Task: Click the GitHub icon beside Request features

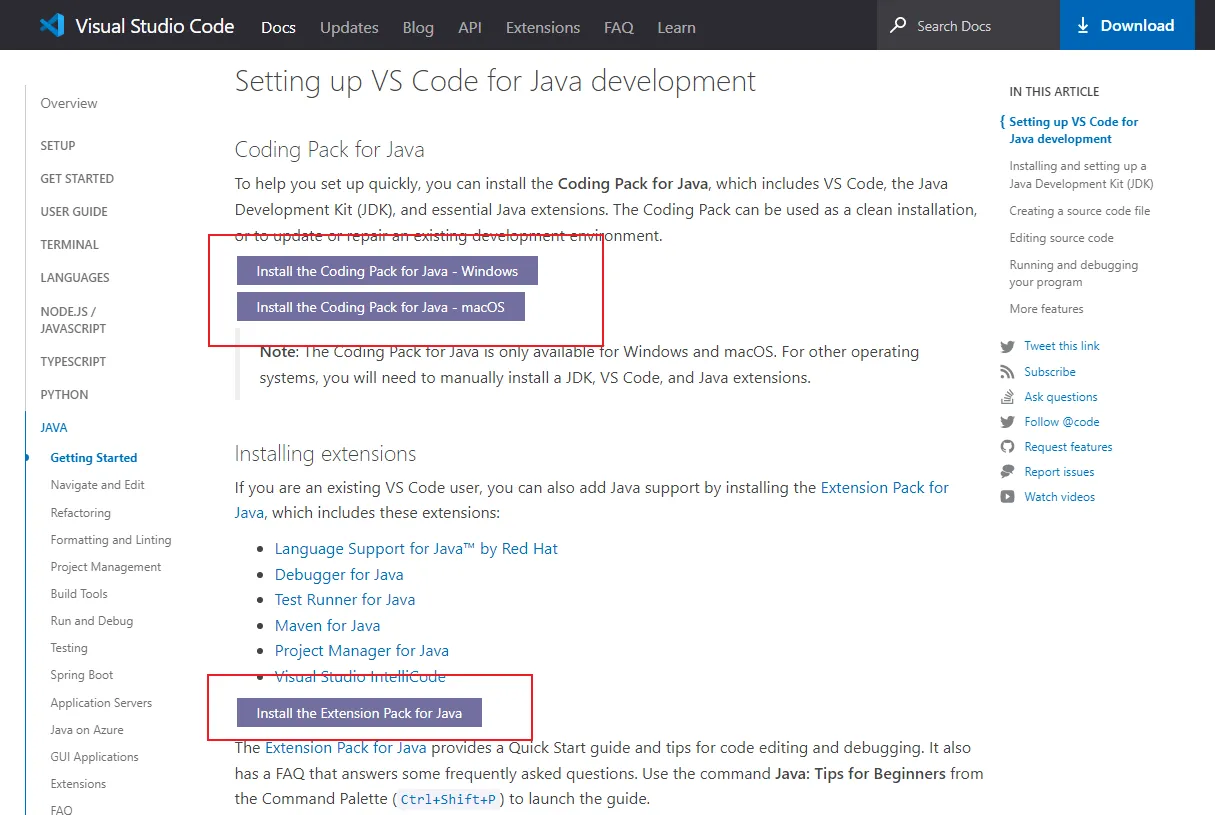Action: point(1007,447)
